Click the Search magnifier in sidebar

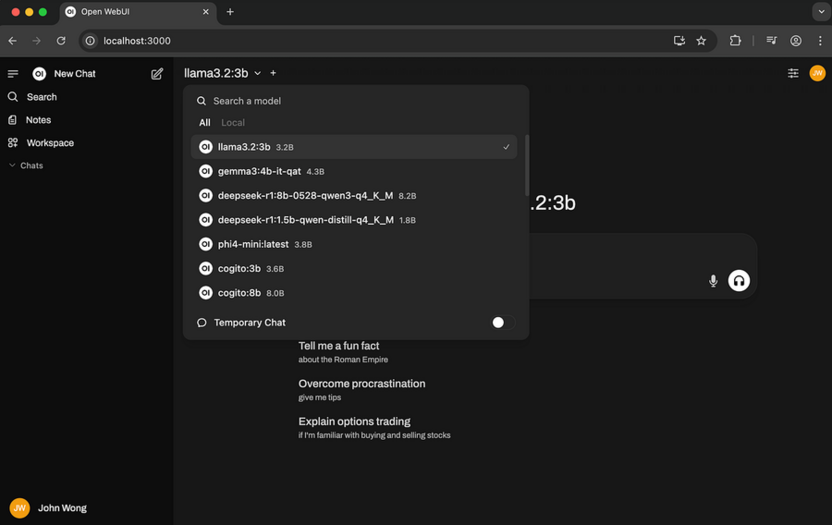tap(13, 97)
